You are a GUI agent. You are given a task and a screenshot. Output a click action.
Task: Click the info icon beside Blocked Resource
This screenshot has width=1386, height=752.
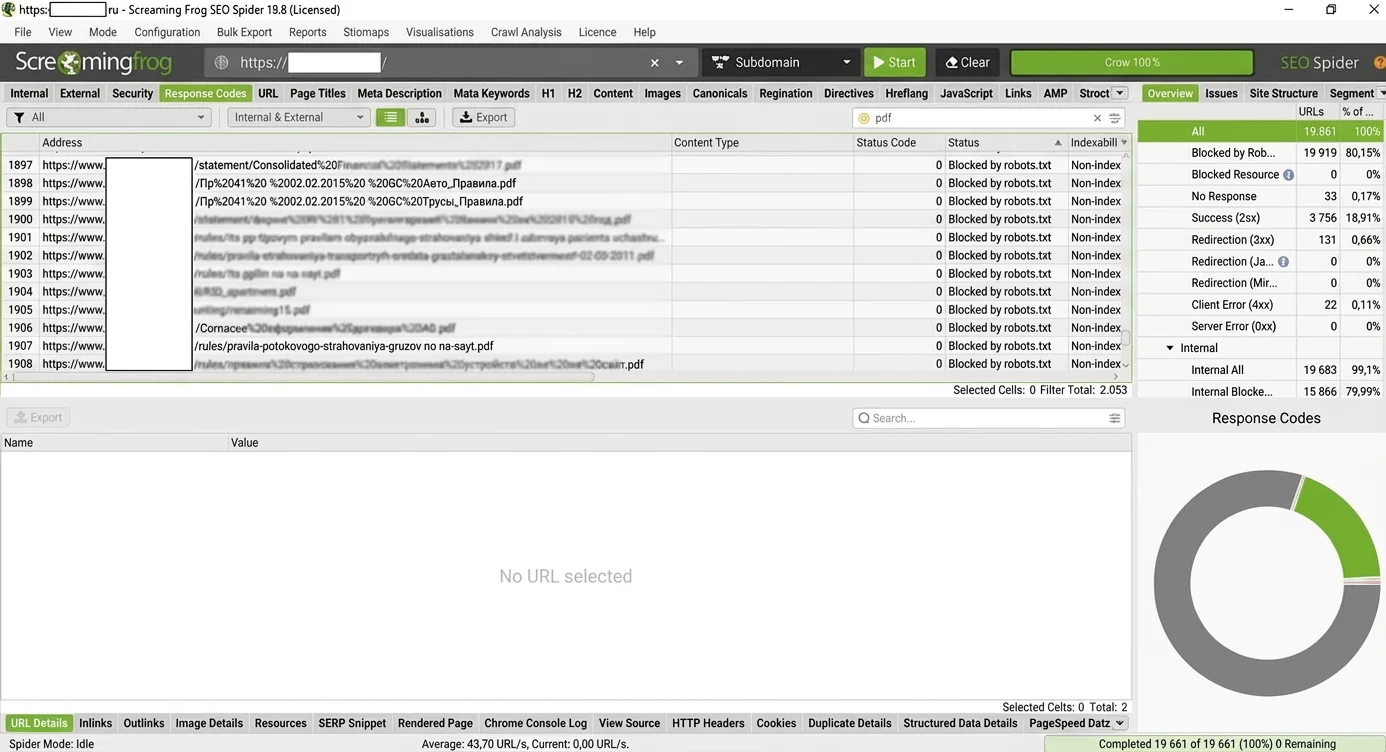tap(1288, 175)
